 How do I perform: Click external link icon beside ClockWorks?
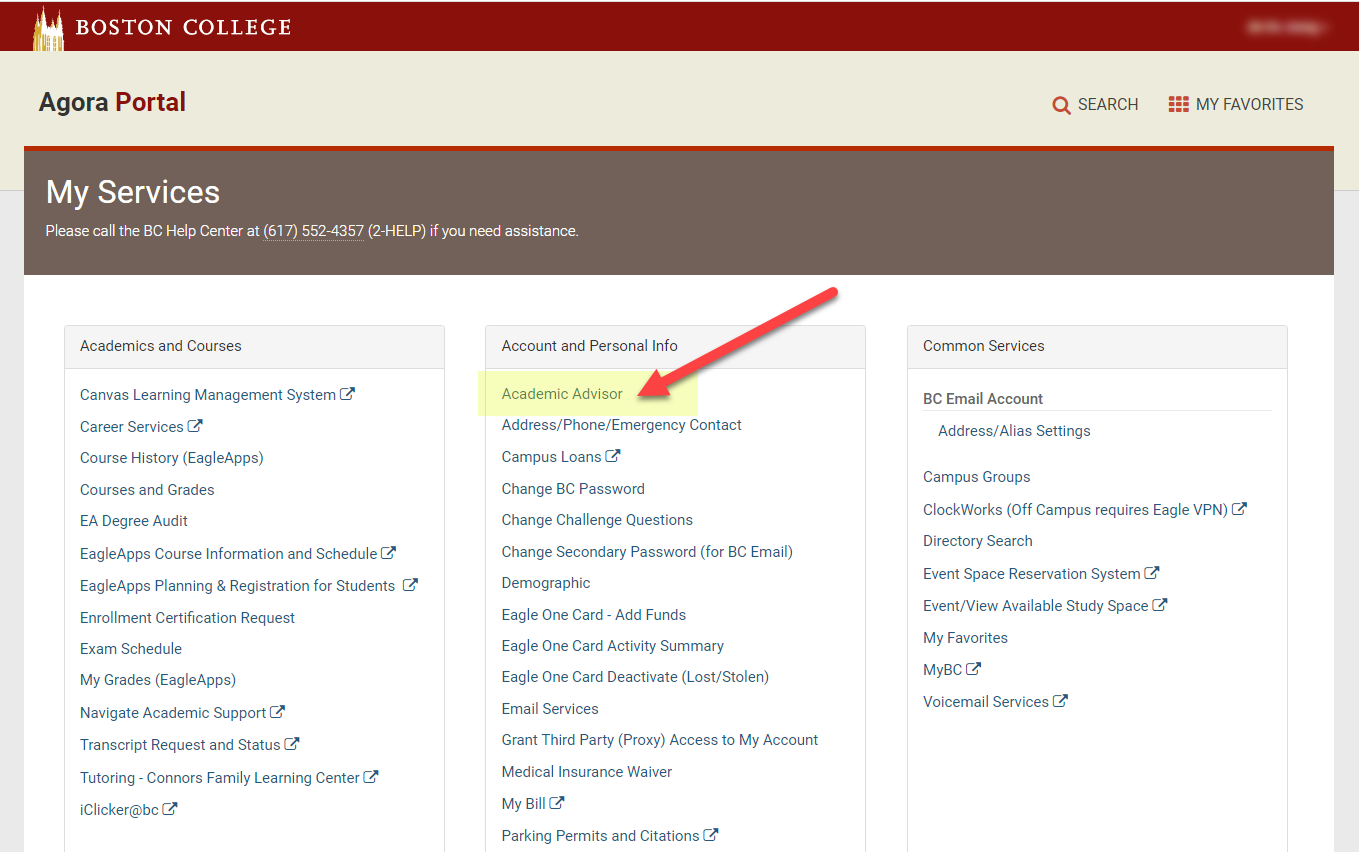[x=1239, y=508]
